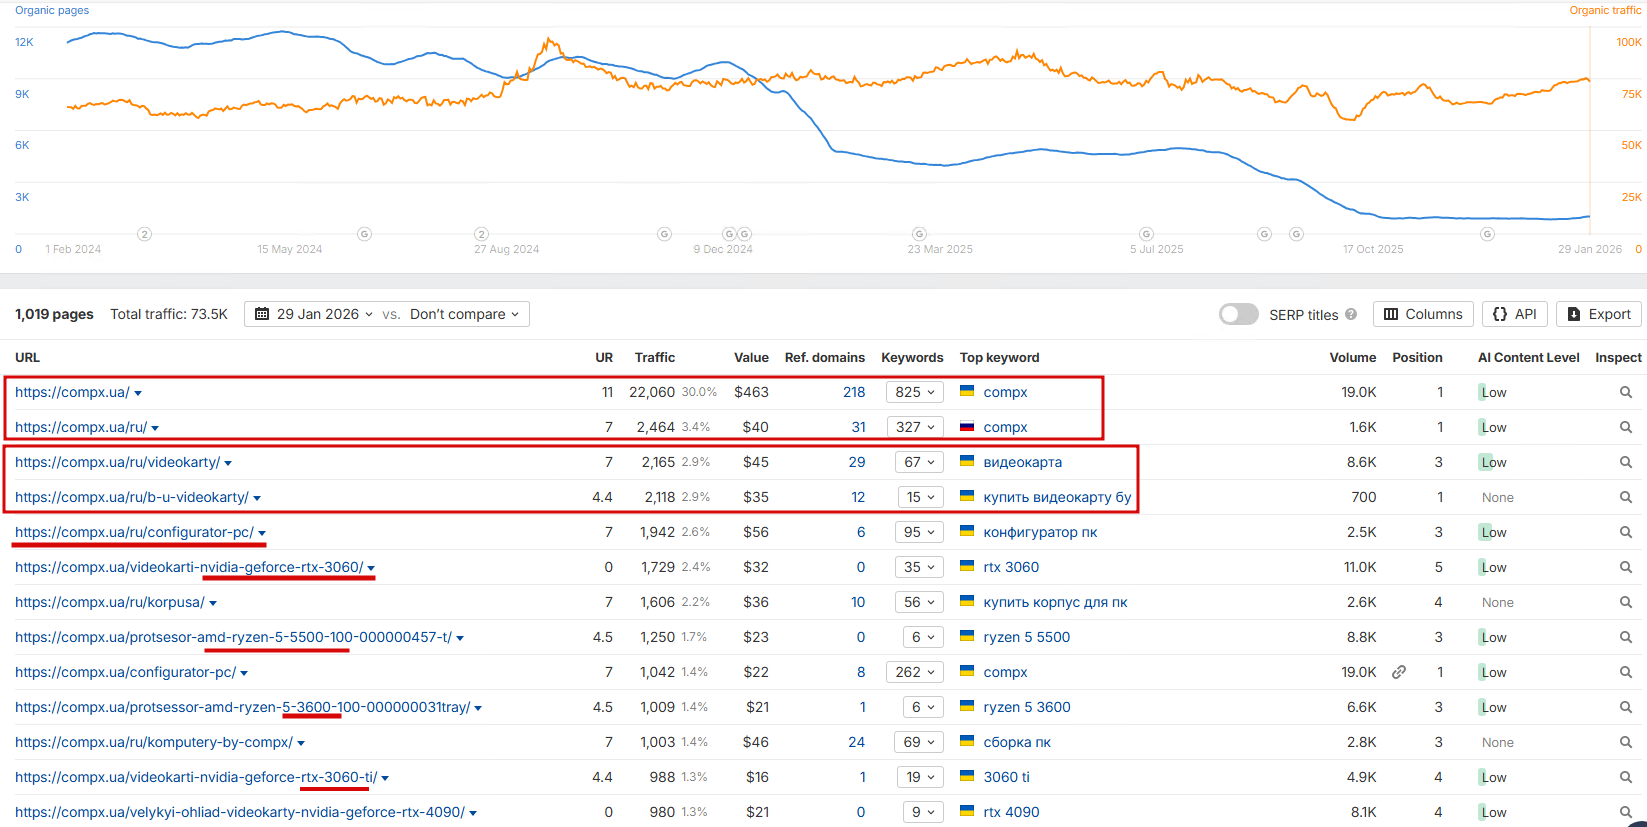
Task: Open the Don't compare dropdown
Action: [x=464, y=314]
